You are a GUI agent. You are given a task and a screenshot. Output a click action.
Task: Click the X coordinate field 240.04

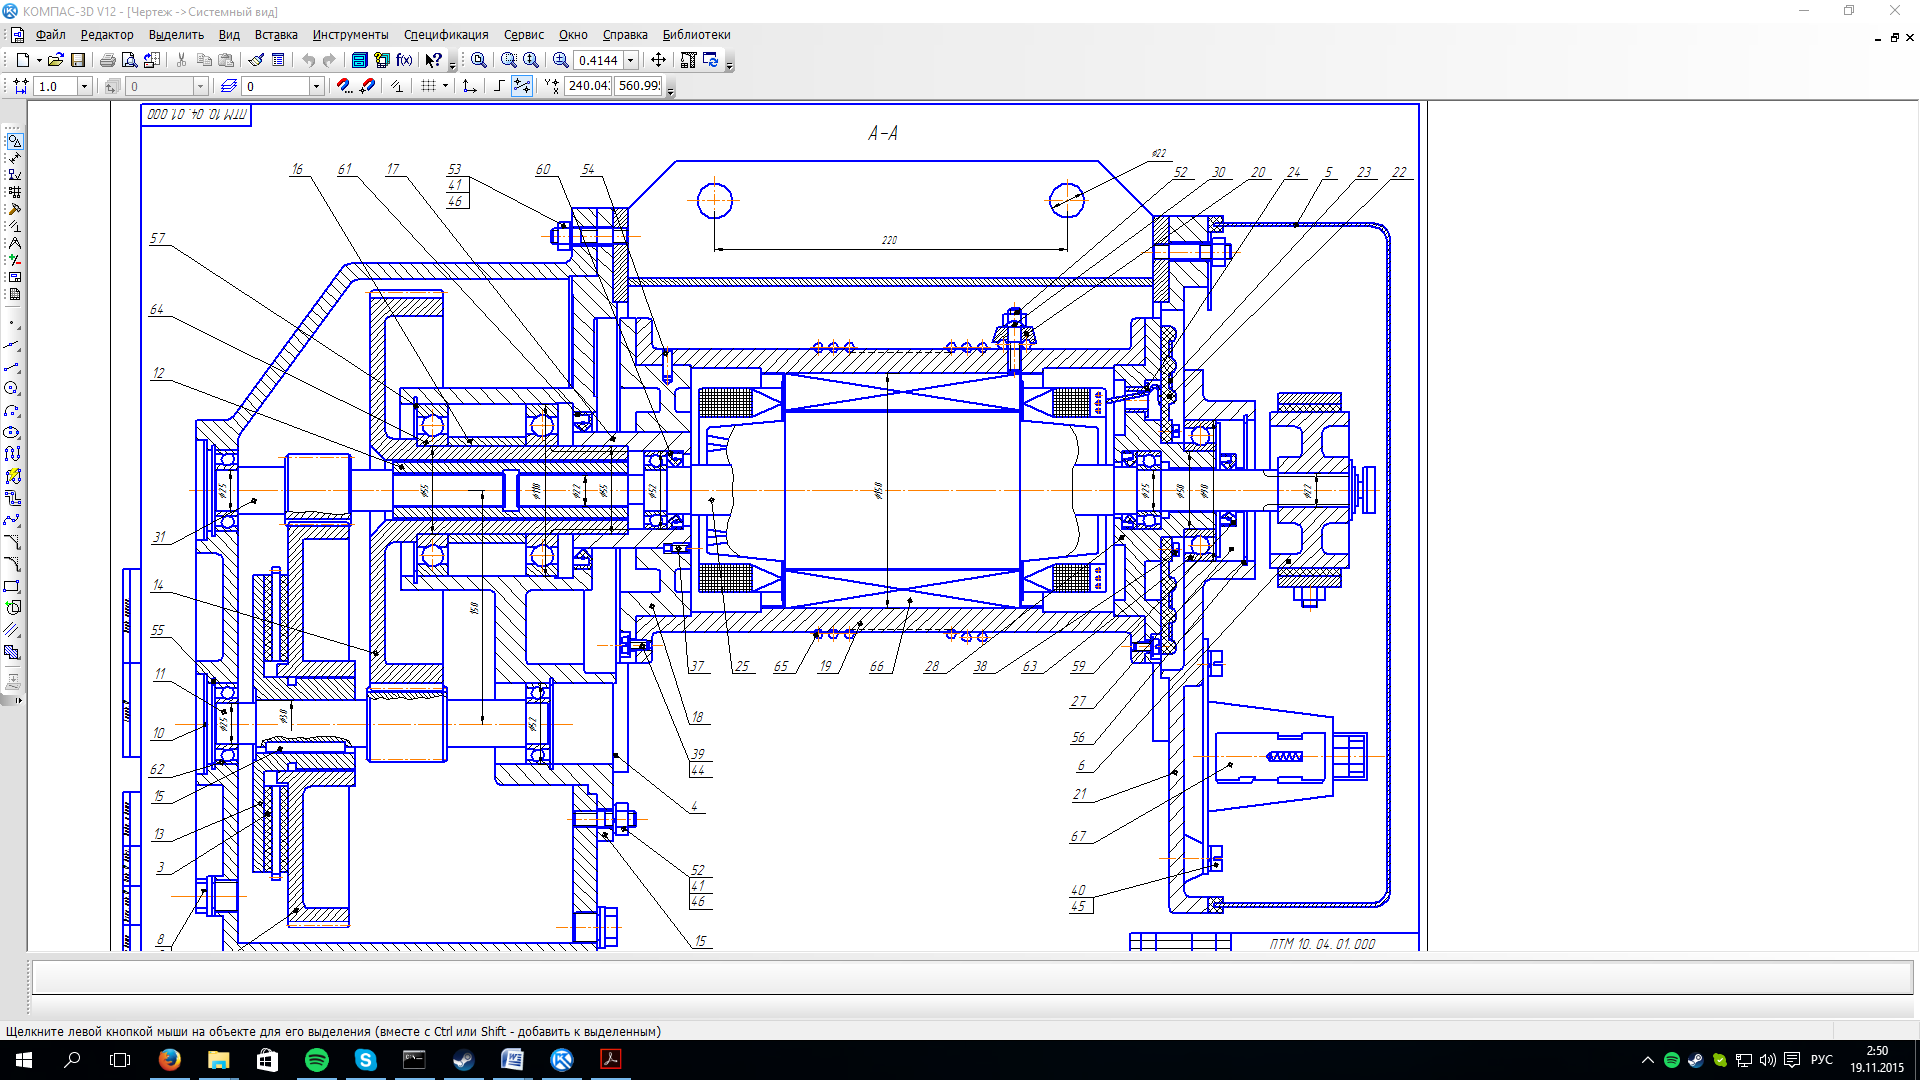(588, 86)
